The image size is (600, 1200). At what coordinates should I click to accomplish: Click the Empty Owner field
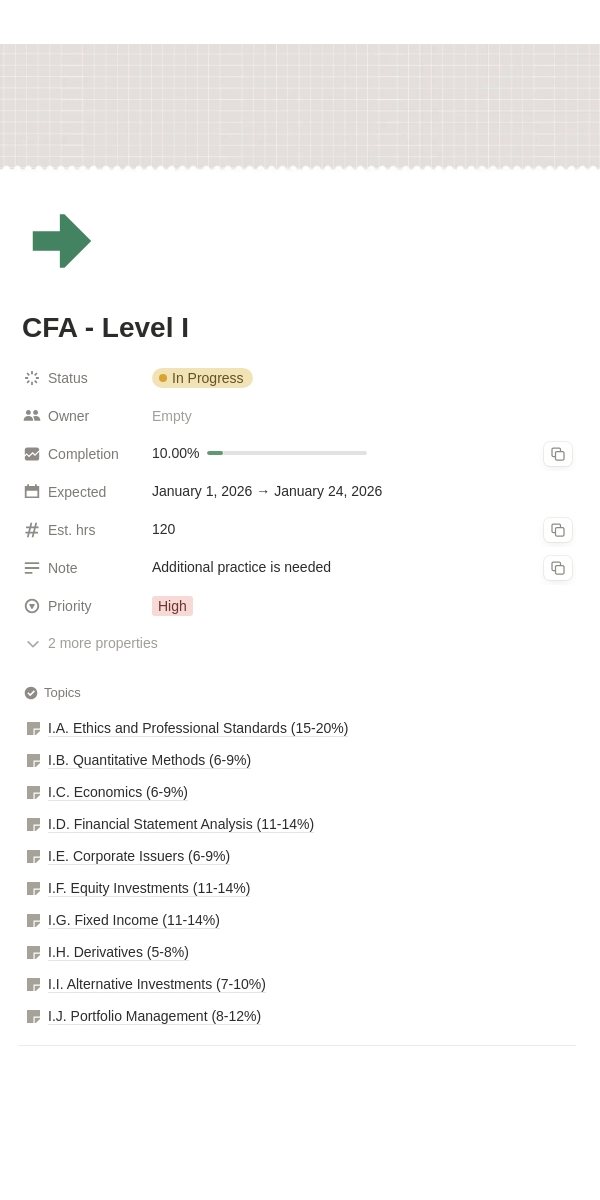[x=172, y=416]
